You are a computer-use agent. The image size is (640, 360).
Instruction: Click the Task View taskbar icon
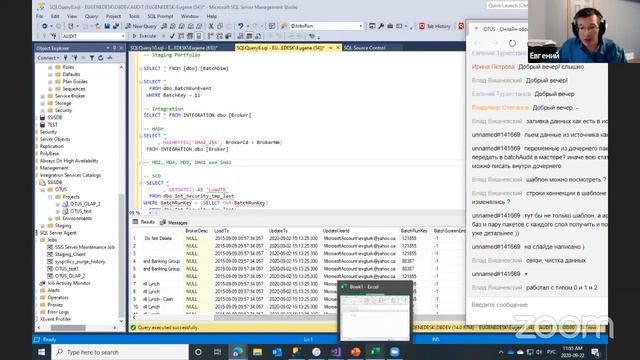coord(218,352)
